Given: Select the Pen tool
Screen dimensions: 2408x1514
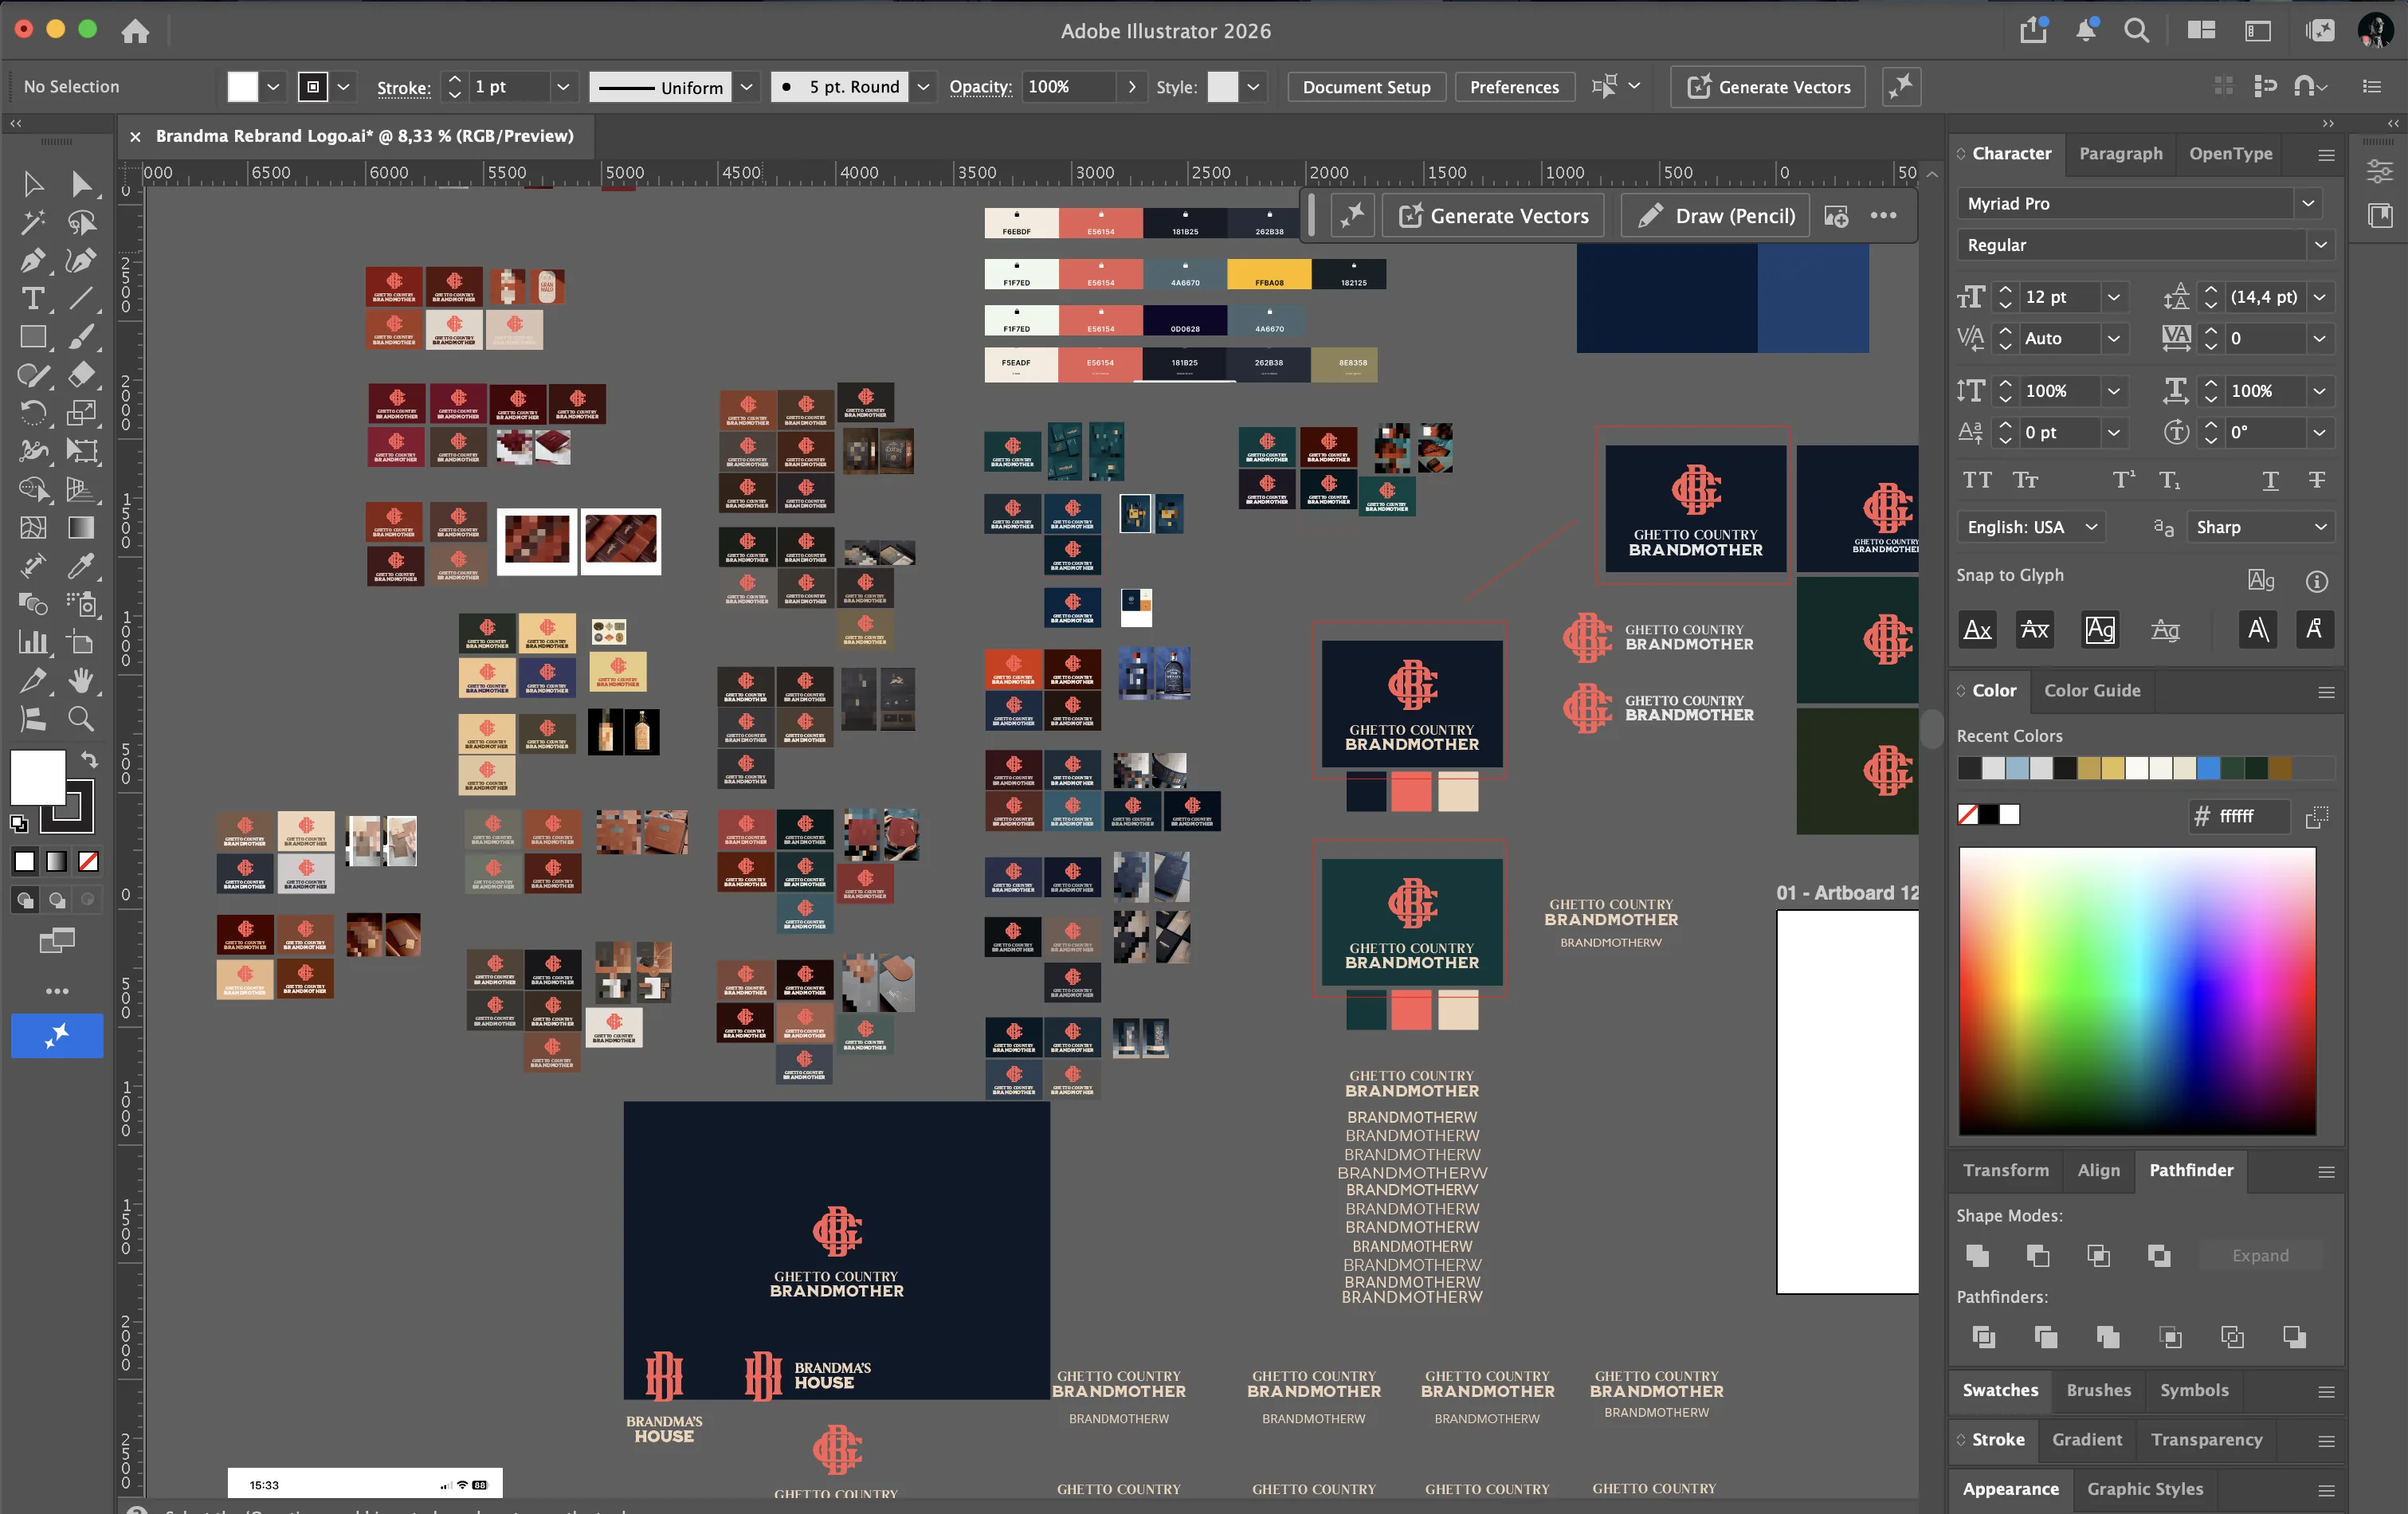Looking at the screenshot, I should (33, 261).
